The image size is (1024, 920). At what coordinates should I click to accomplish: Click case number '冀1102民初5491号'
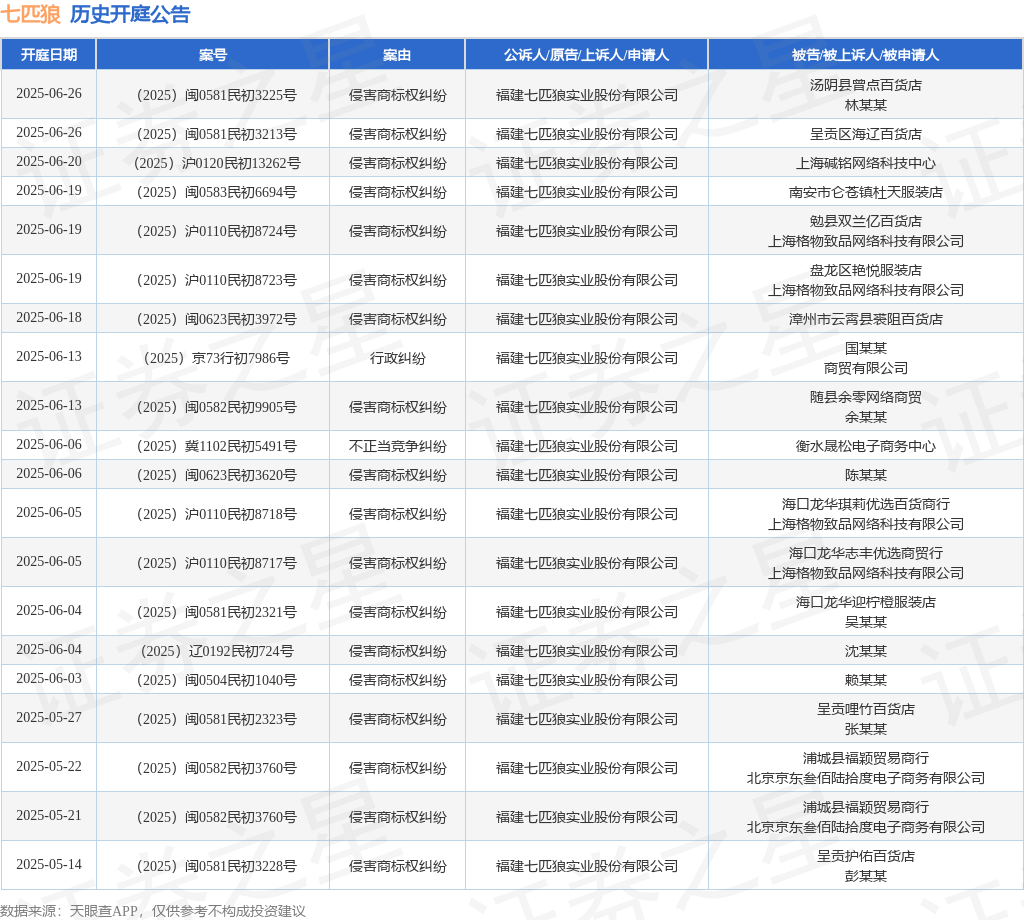[240, 447]
